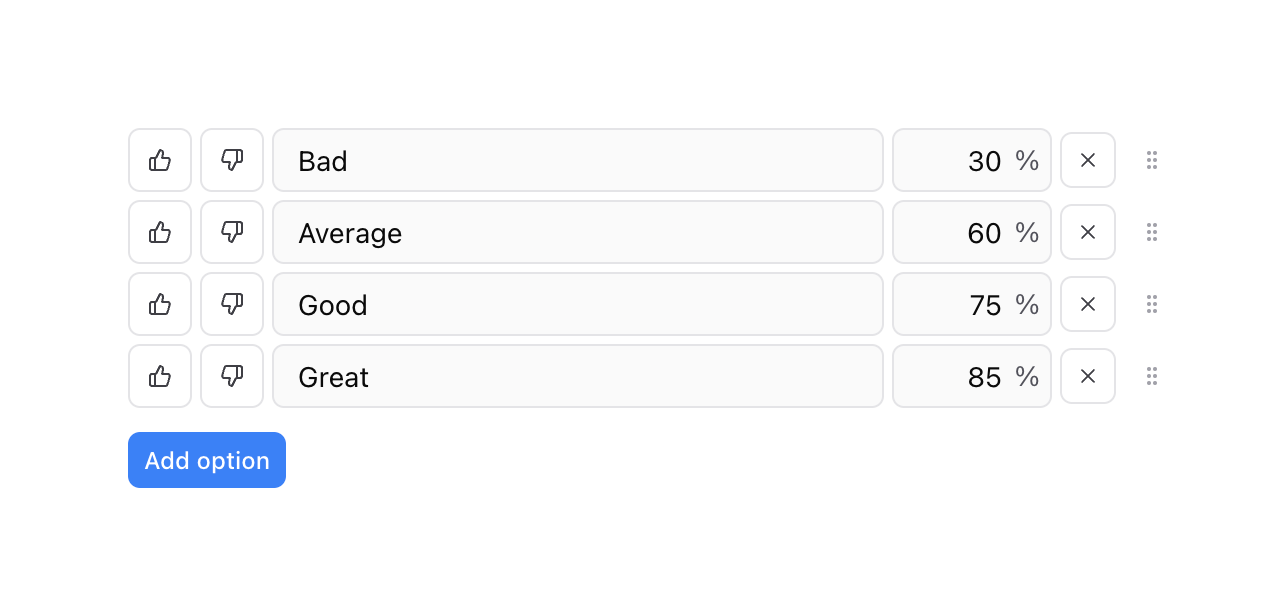Click thumbs up on the Bad option
This screenshot has width=1285, height=616.
point(160,160)
